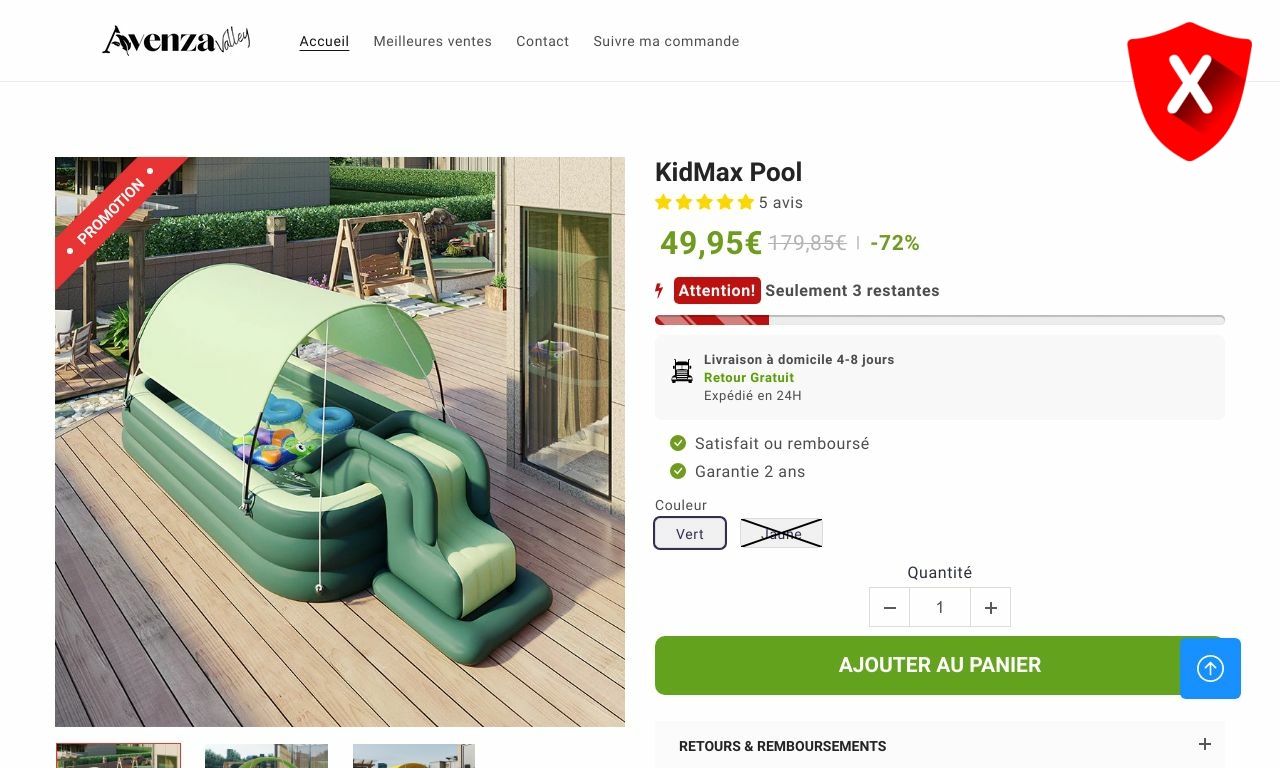Viewport: 1280px width, 768px height.
Task: Open the Accueil menu item
Action: click(324, 41)
